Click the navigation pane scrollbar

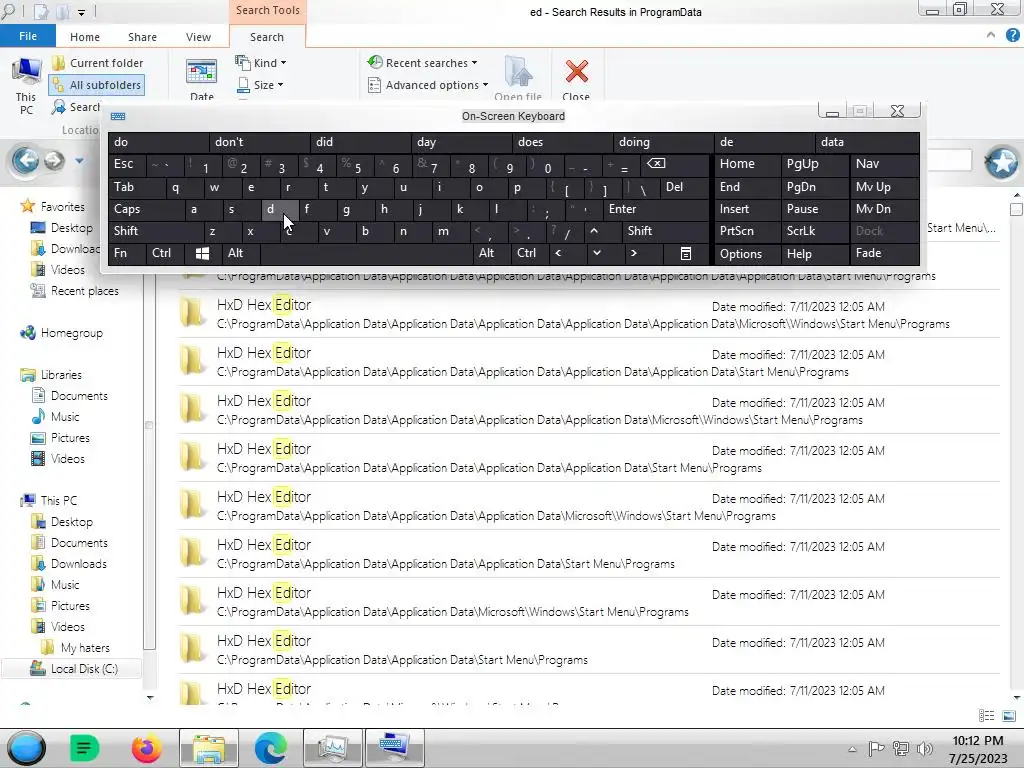[149, 424]
